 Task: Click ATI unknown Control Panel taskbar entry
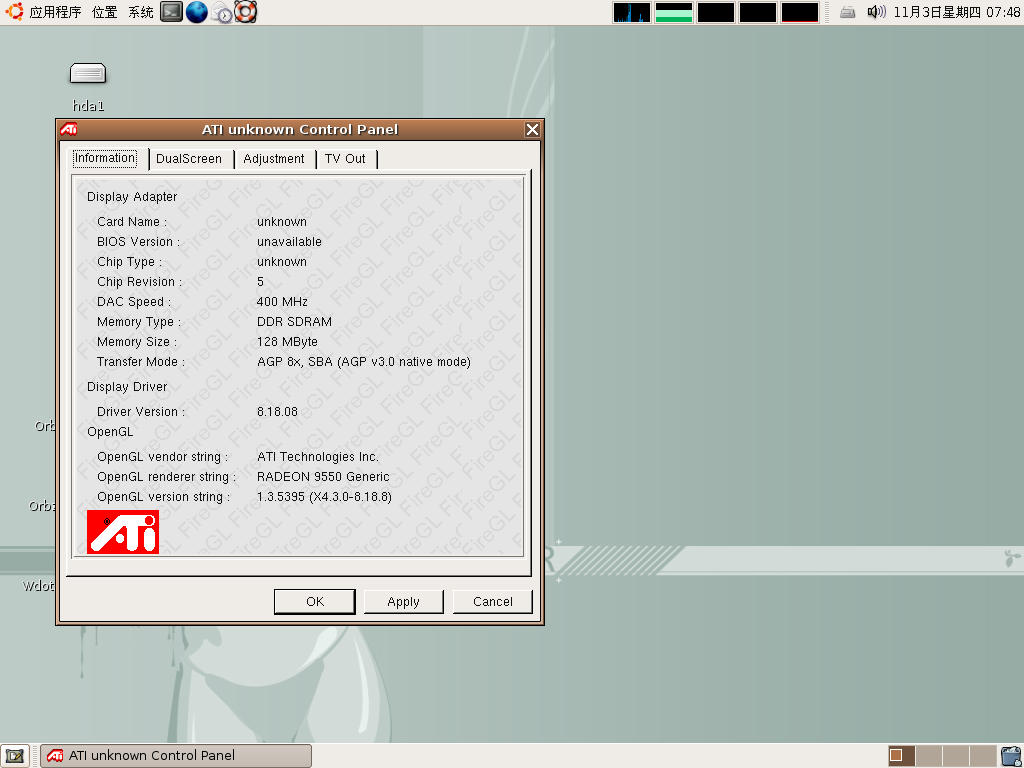176,756
